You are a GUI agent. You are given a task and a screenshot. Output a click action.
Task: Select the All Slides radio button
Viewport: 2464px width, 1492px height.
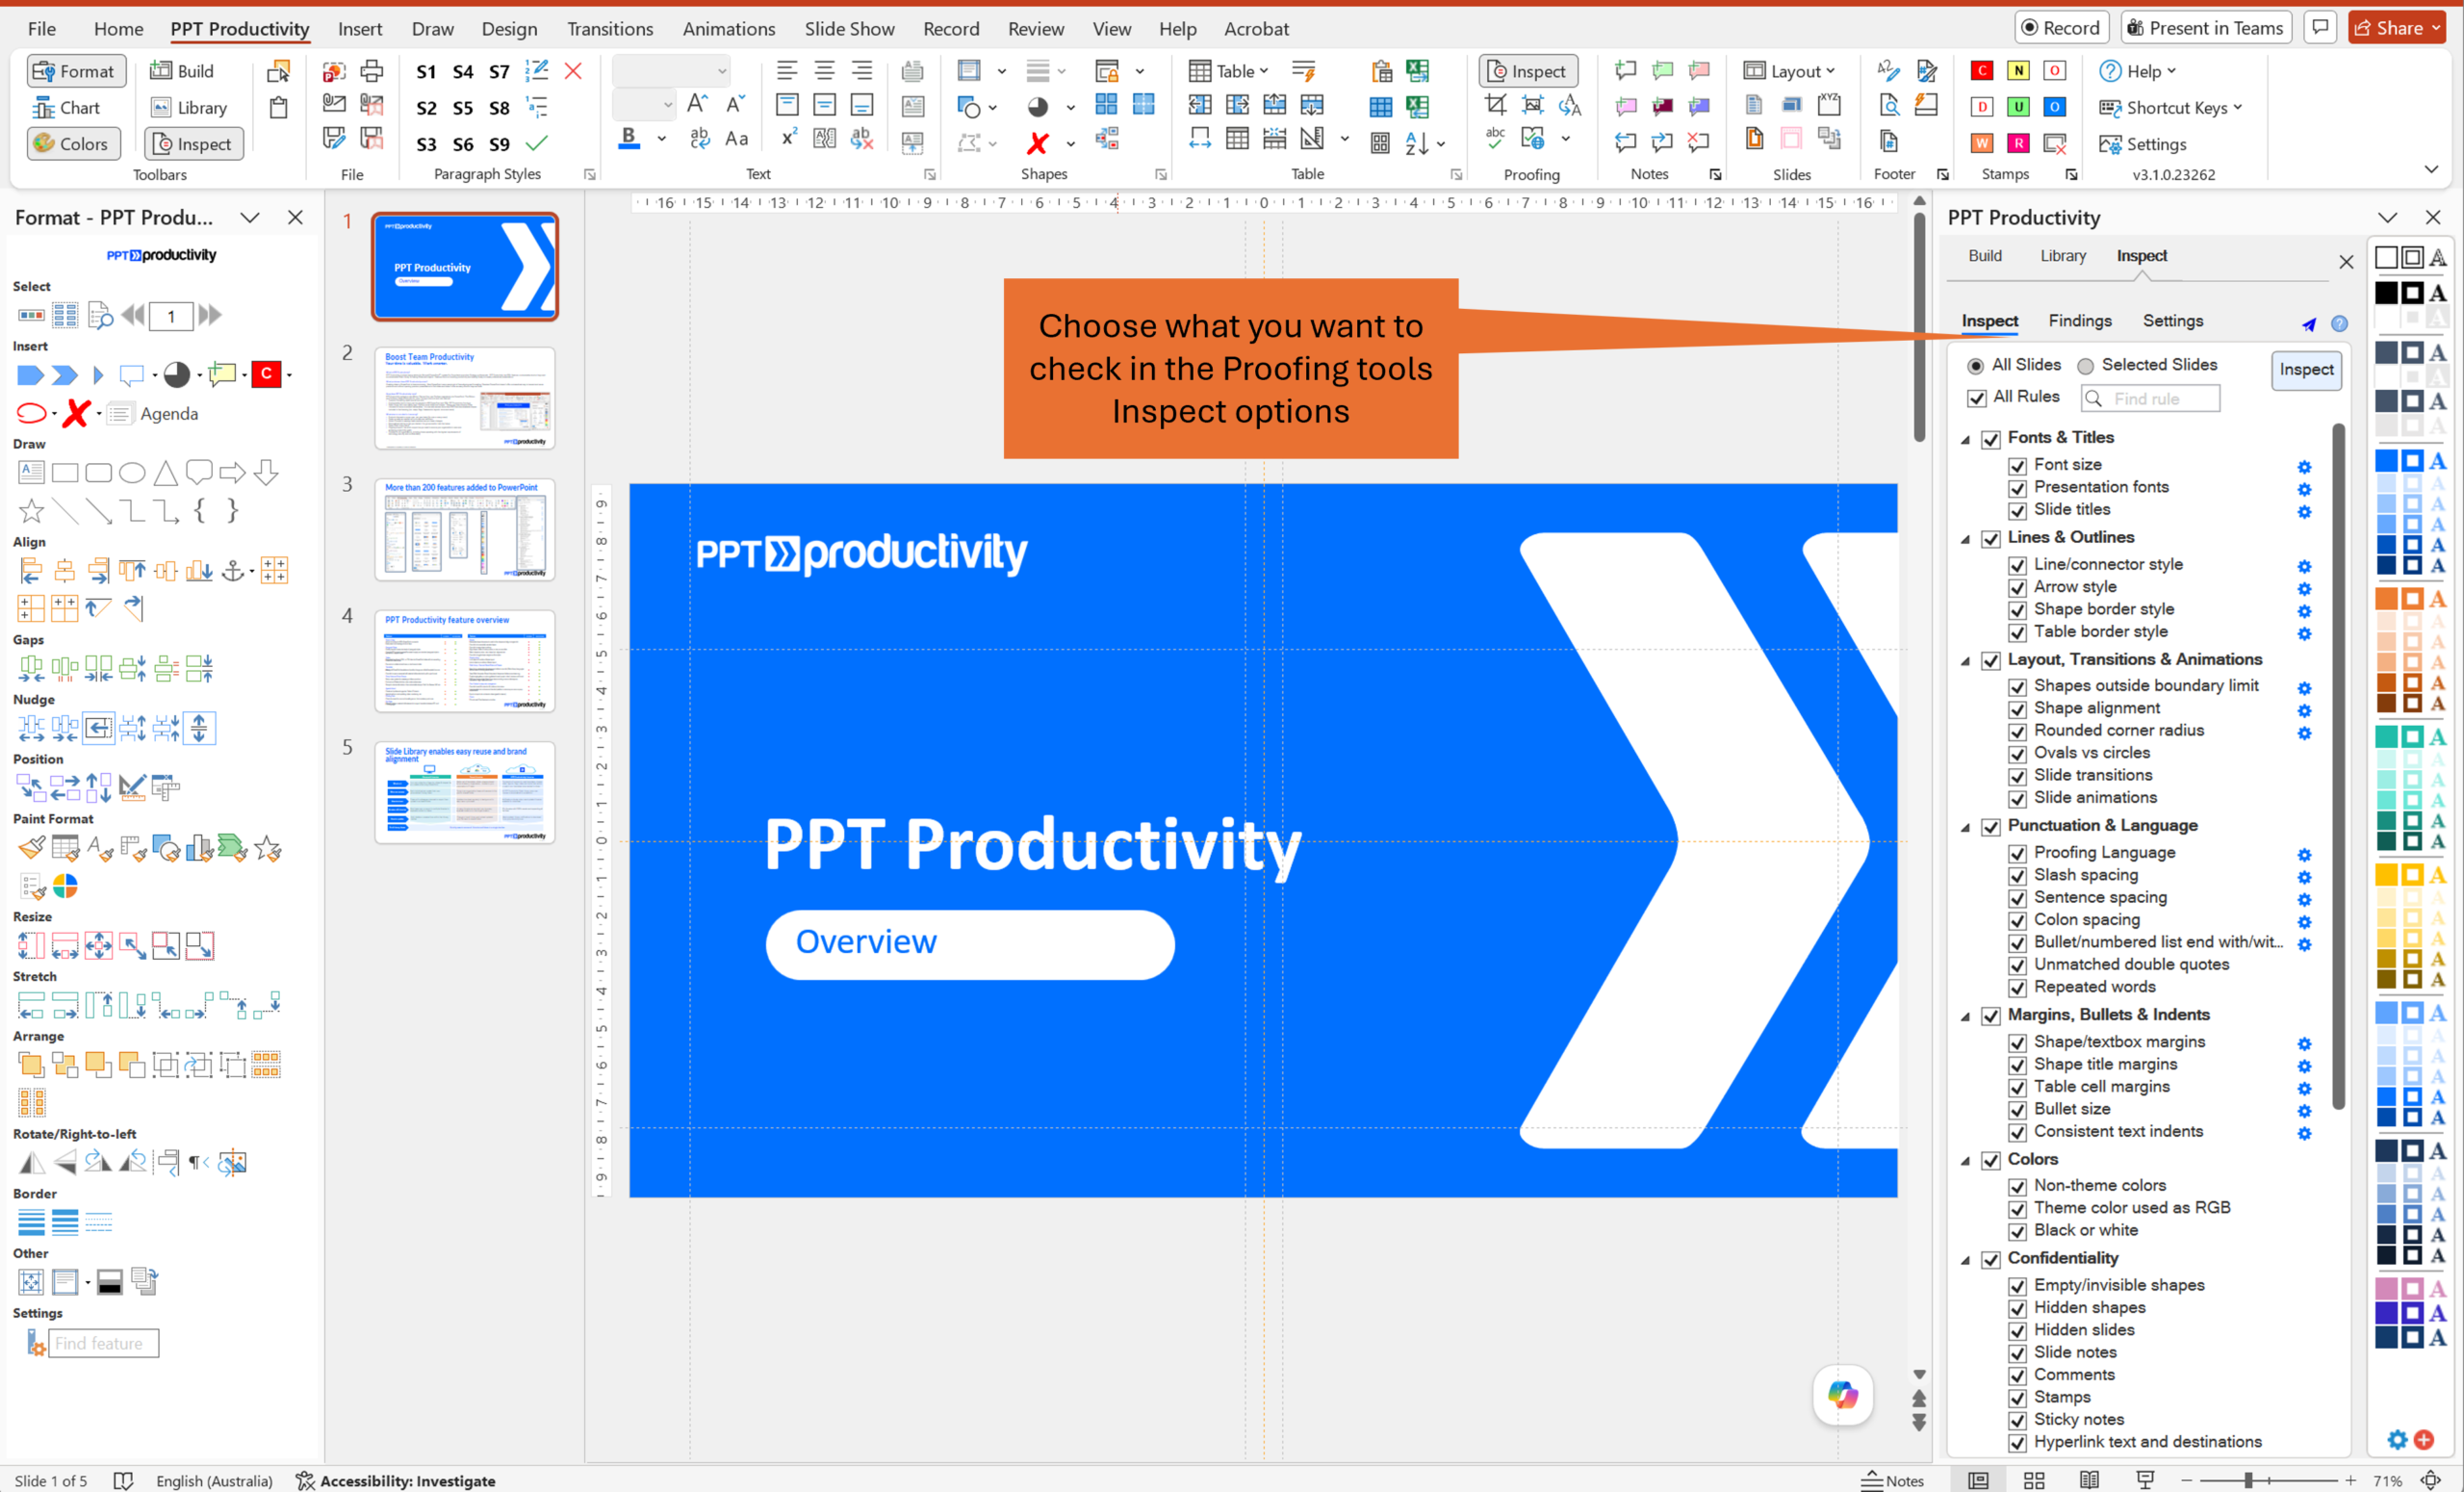point(1975,366)
